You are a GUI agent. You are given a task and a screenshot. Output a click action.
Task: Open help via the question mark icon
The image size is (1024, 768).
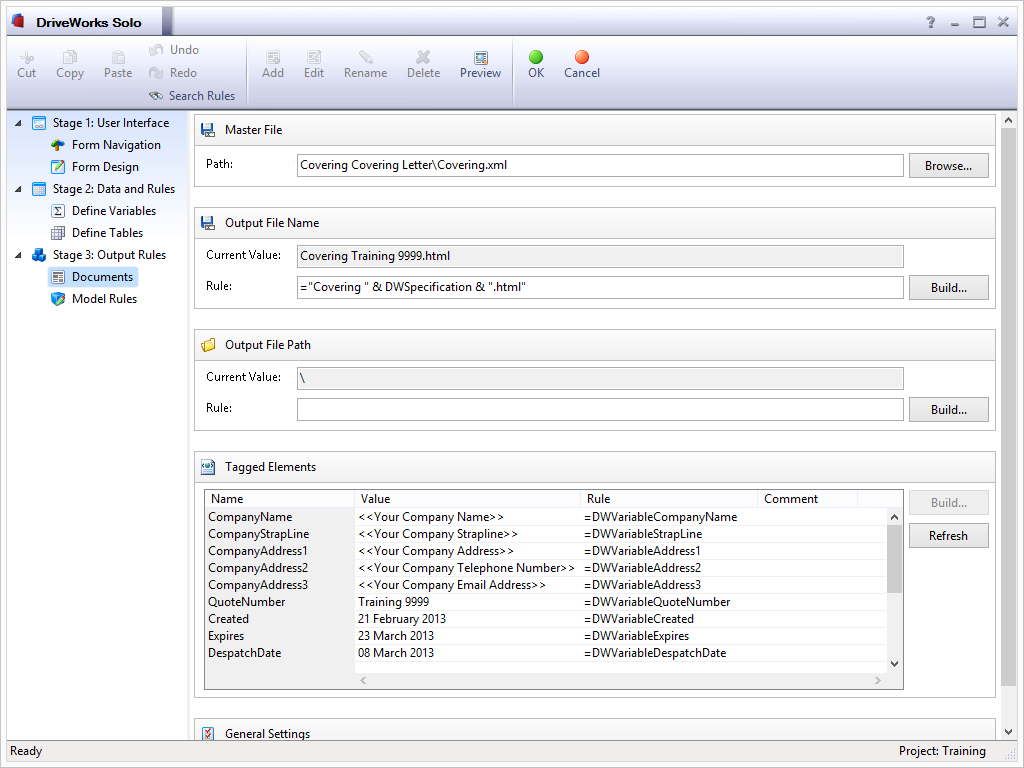point(931,22)
